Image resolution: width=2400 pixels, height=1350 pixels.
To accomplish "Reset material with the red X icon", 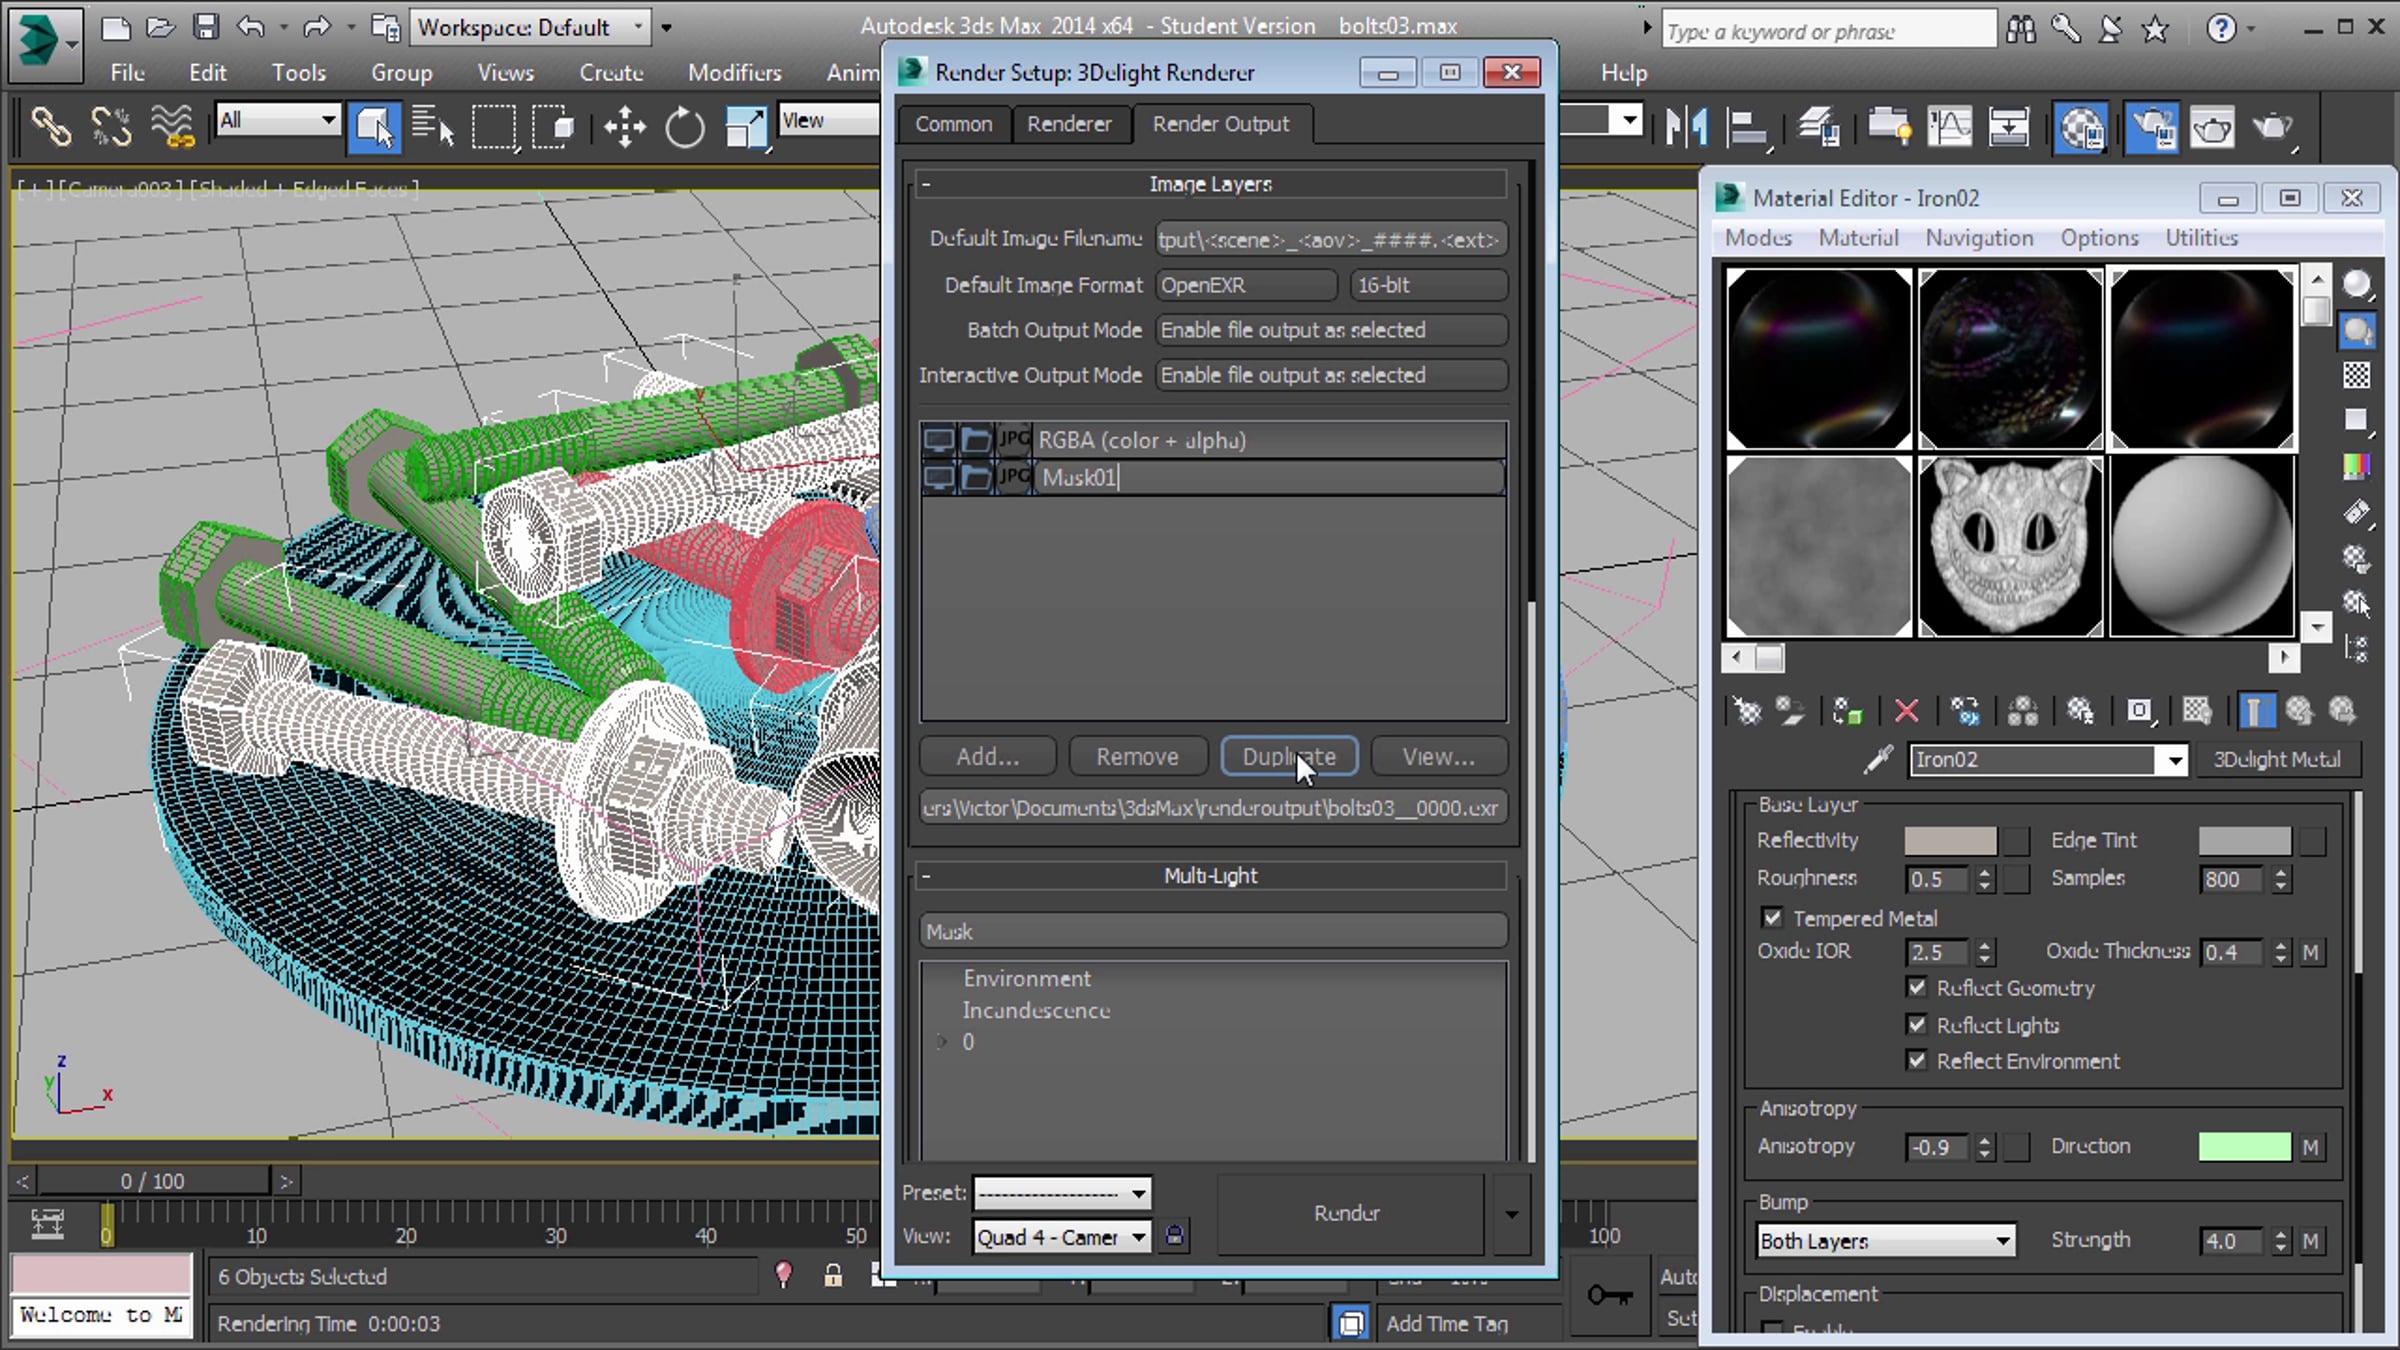I will pyautogui.click(x=1906, y=711).
